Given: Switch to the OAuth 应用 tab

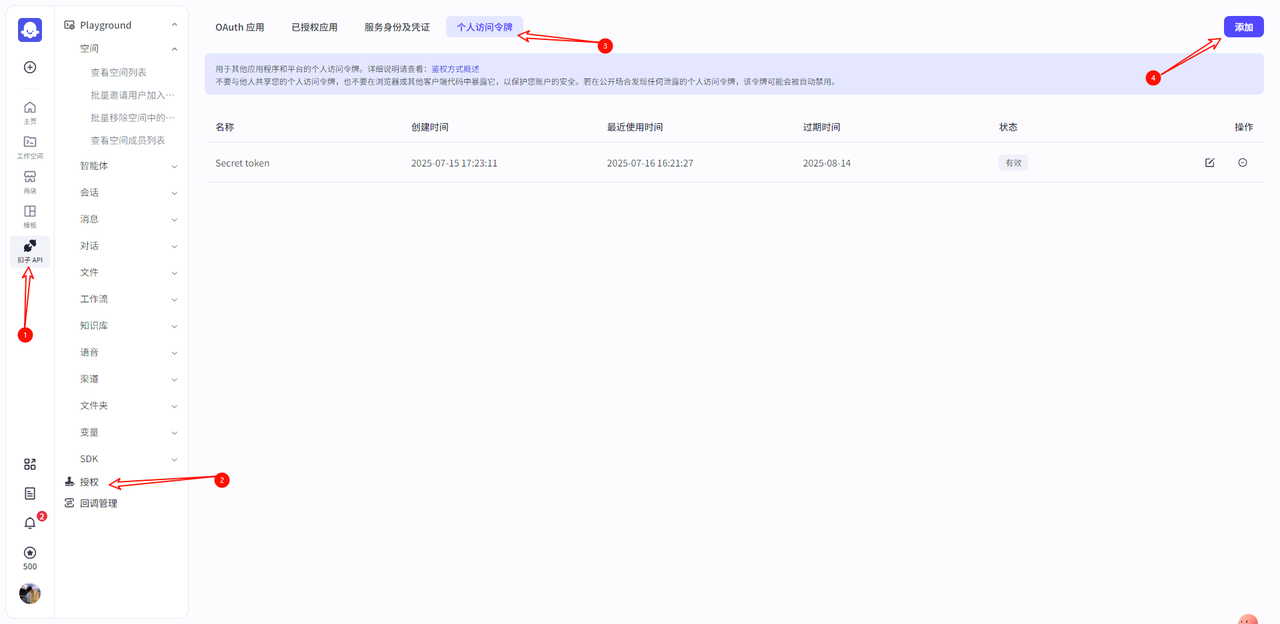Looking at the screenshot, I should tap(240, 27).
